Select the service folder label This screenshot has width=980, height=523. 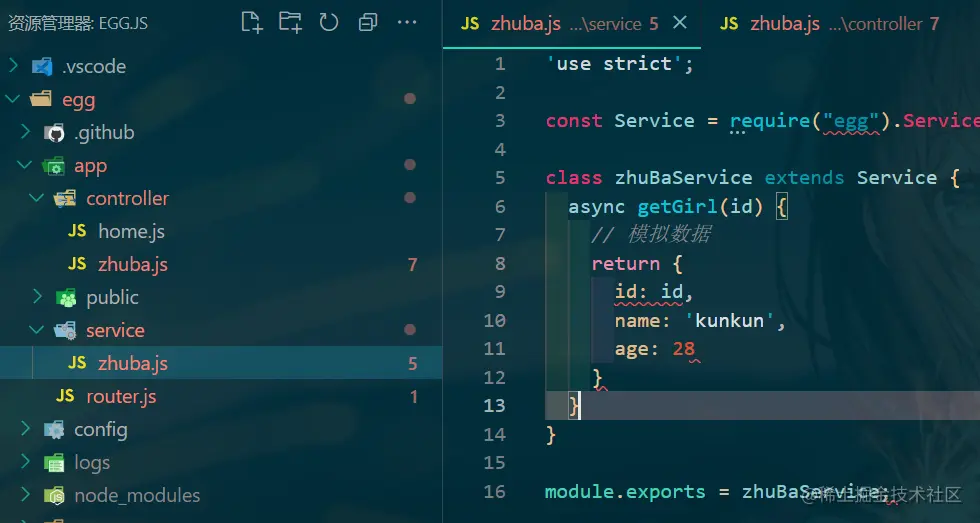pyautogui.click(x=116, y=331)
